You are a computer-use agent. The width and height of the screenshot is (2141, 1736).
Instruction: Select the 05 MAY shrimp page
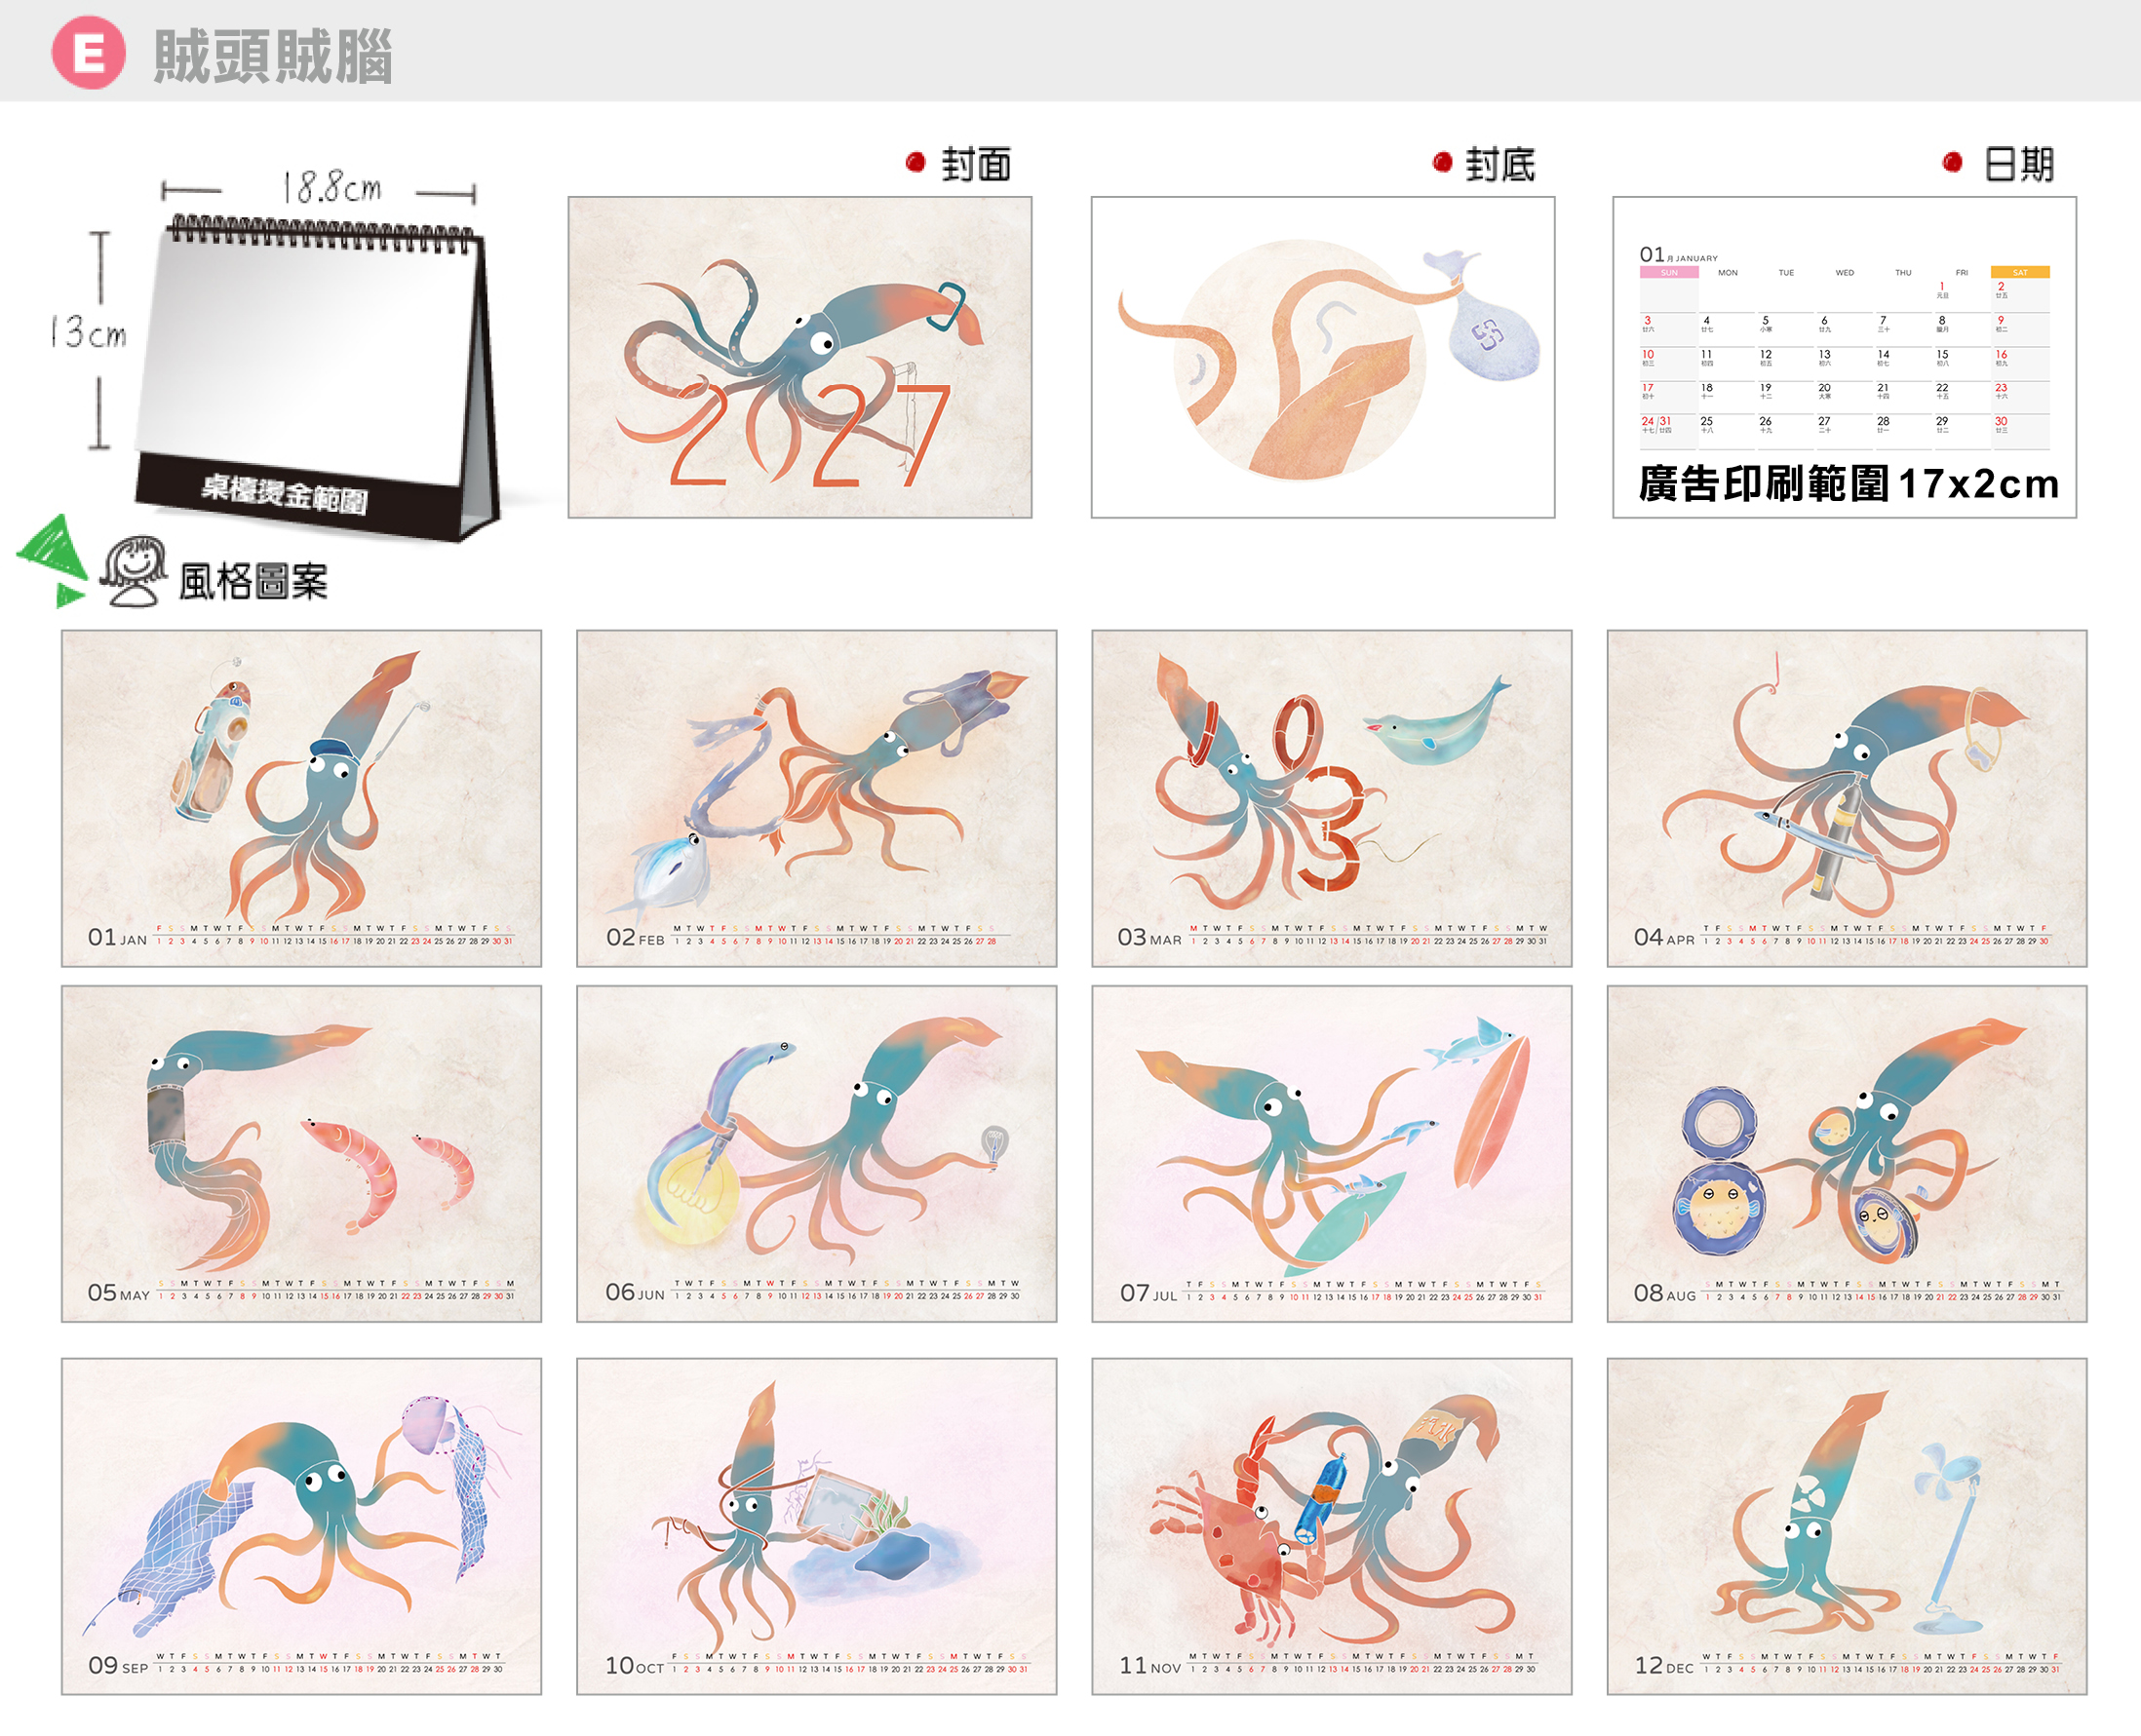click(302, 1154)
